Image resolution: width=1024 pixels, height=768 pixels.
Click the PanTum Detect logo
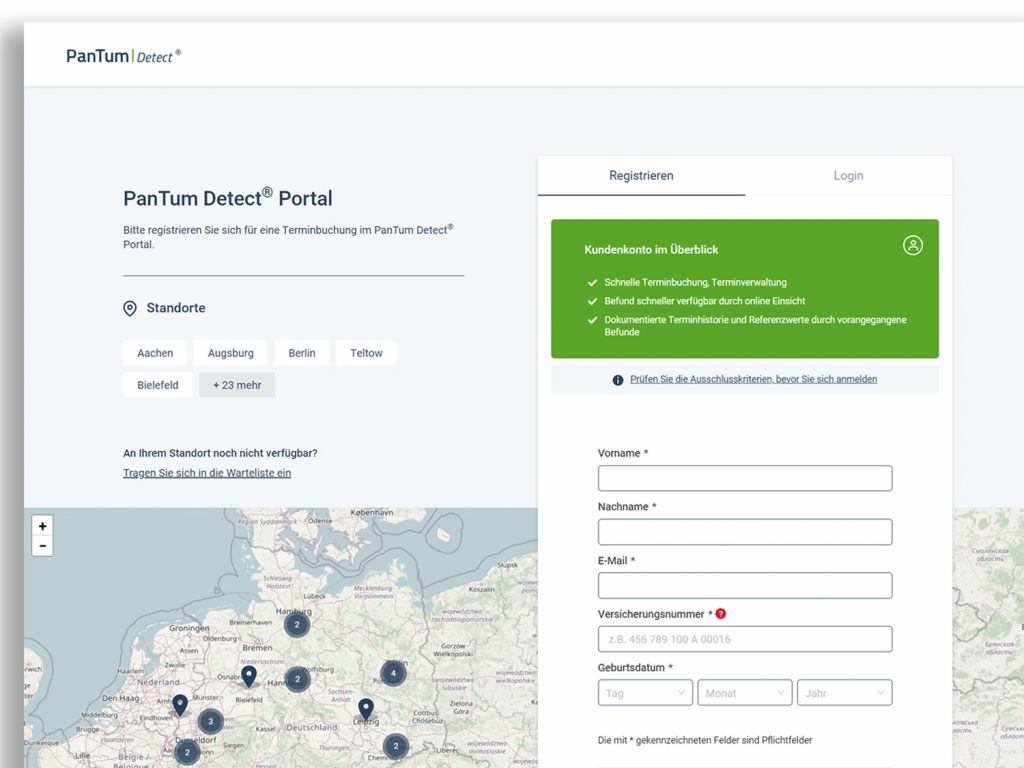point(123,56)
